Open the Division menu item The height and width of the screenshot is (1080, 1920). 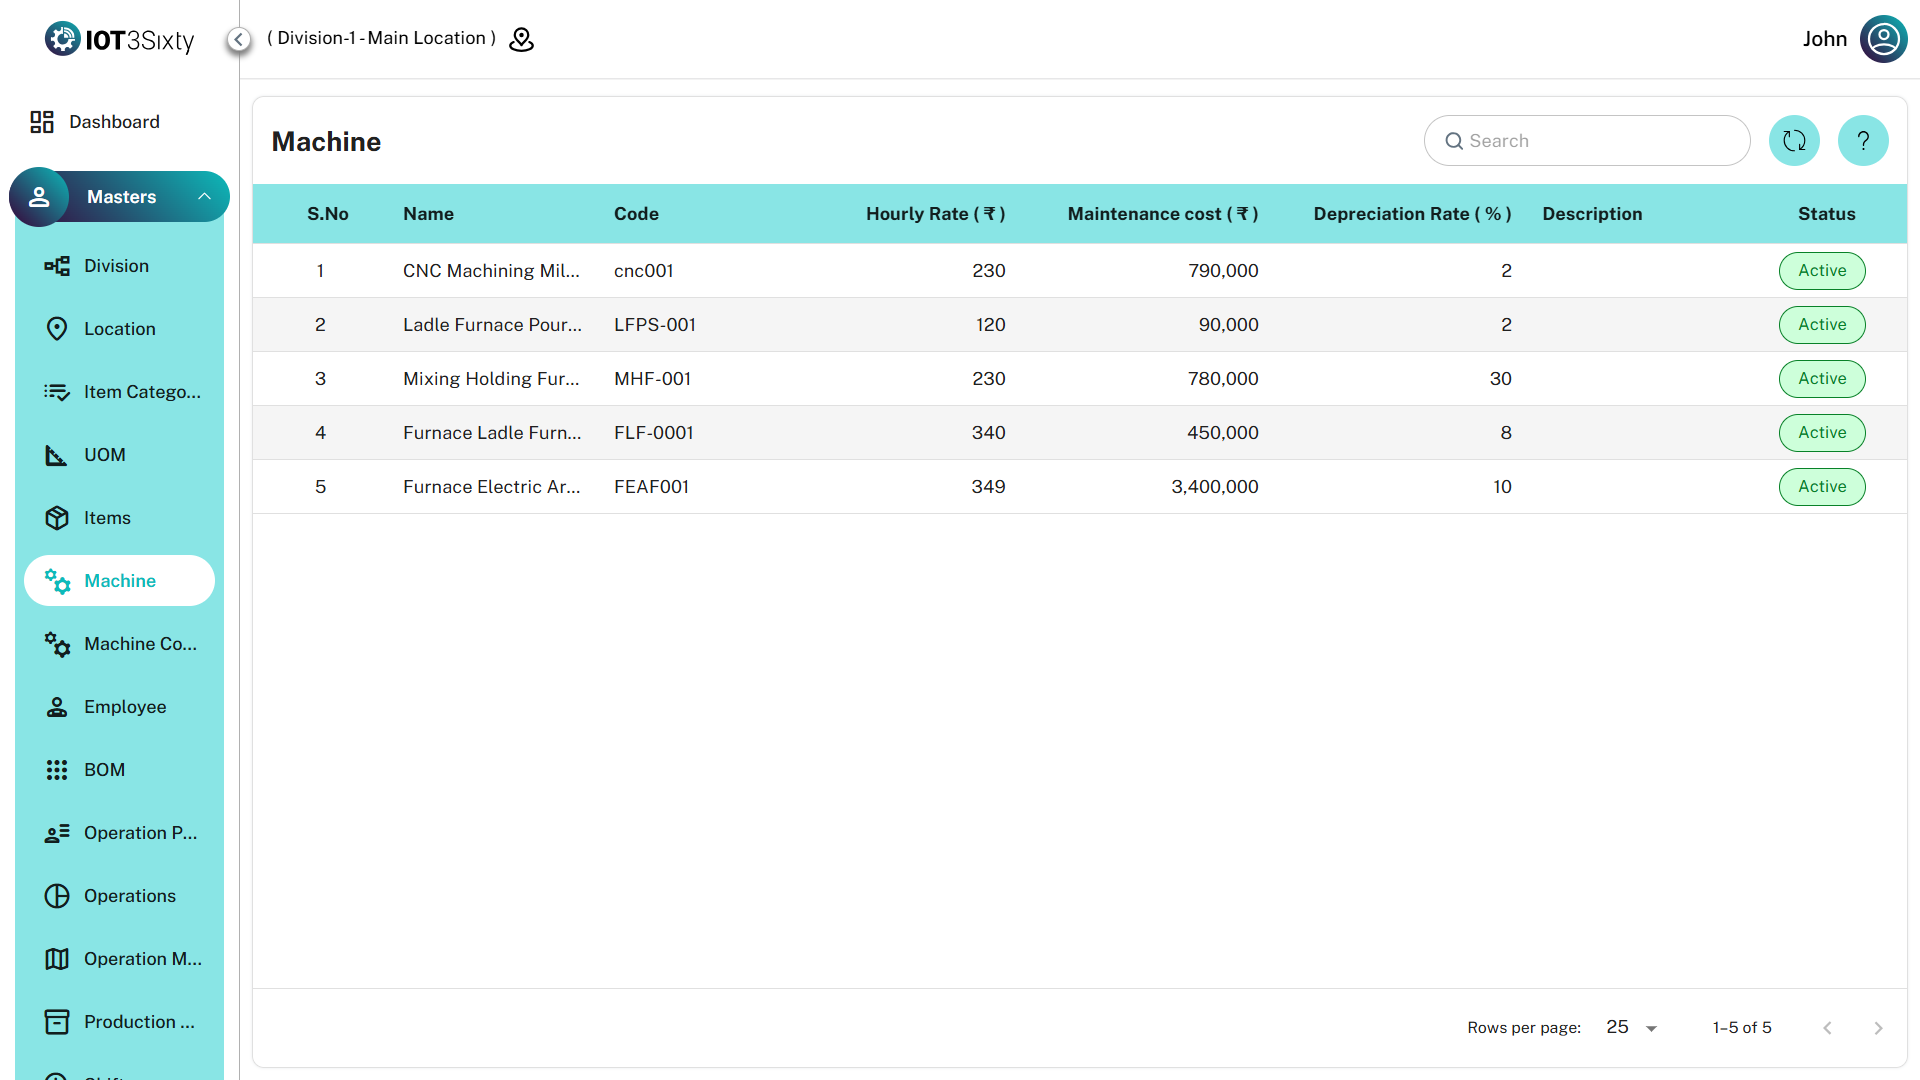point(116,266)
